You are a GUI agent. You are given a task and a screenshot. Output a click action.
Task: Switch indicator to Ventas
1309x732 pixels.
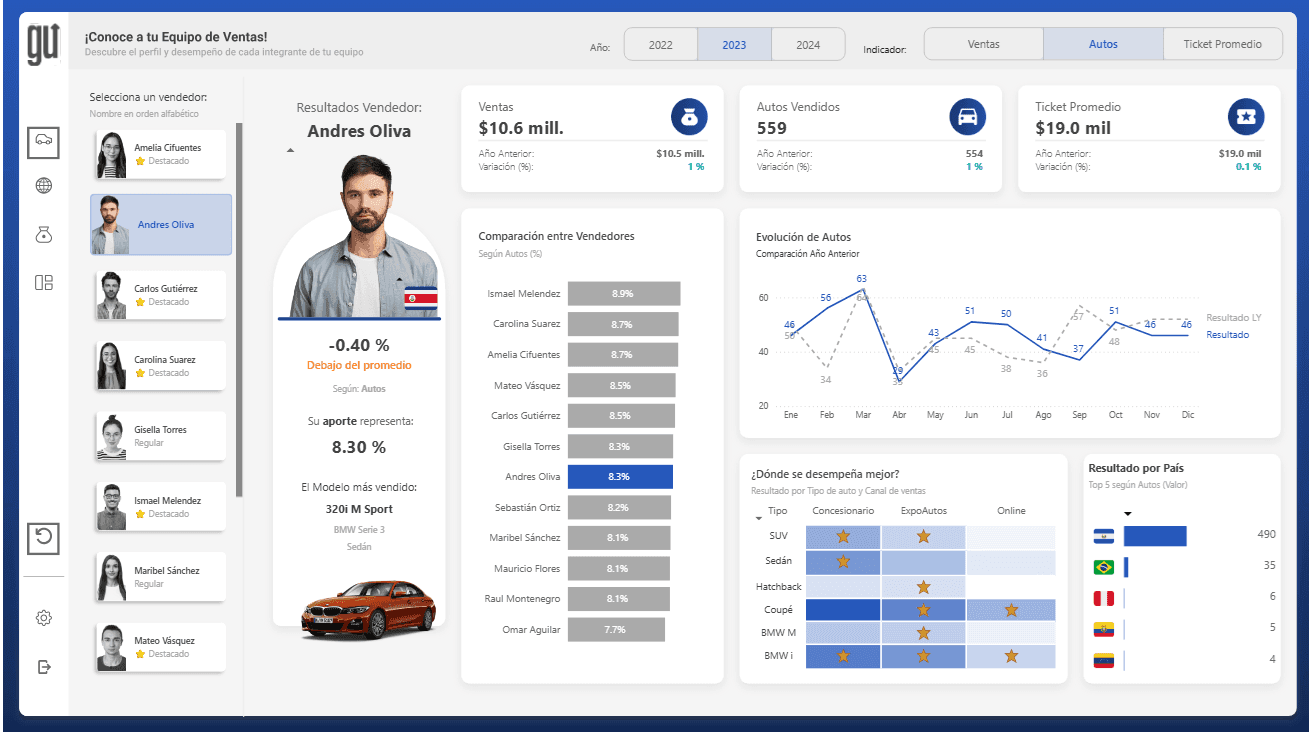click(x=983, y=44)
